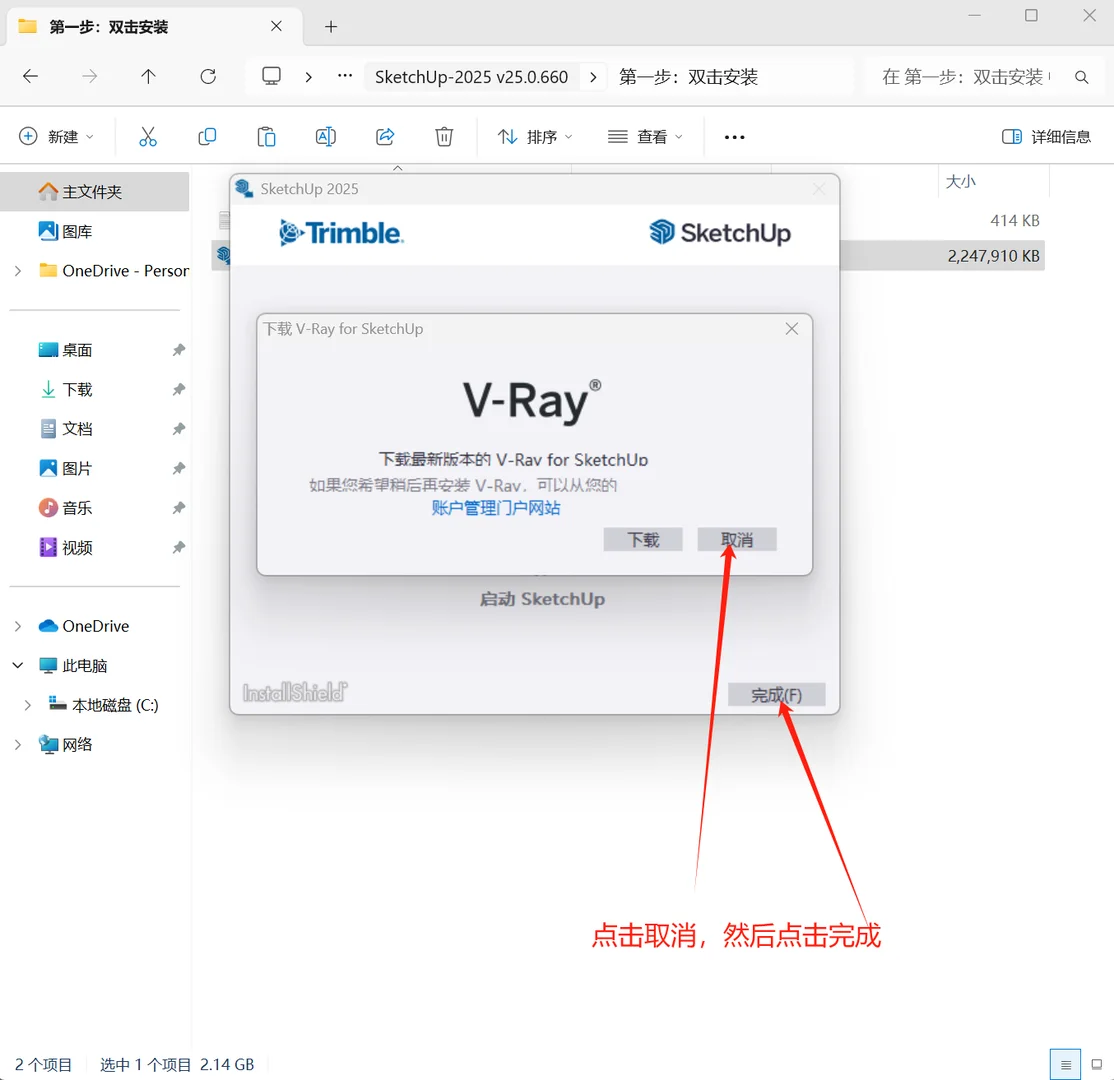Open the address bar ellipsis for hidden folders
Viewport: 1114px width, 1080px height.
coord(345,75)
